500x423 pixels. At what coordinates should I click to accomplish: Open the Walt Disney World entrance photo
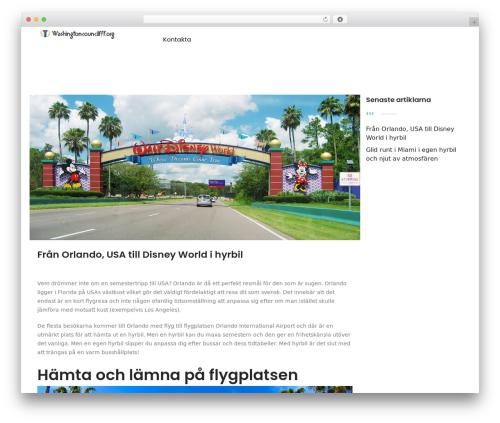point(195,167)
